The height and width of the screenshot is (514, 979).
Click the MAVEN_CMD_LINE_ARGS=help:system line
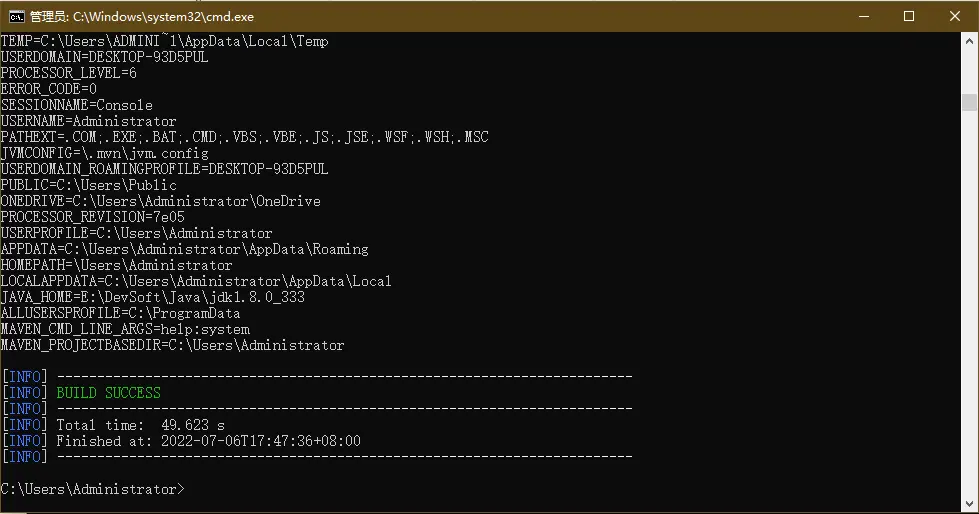(x=125, y=329)
